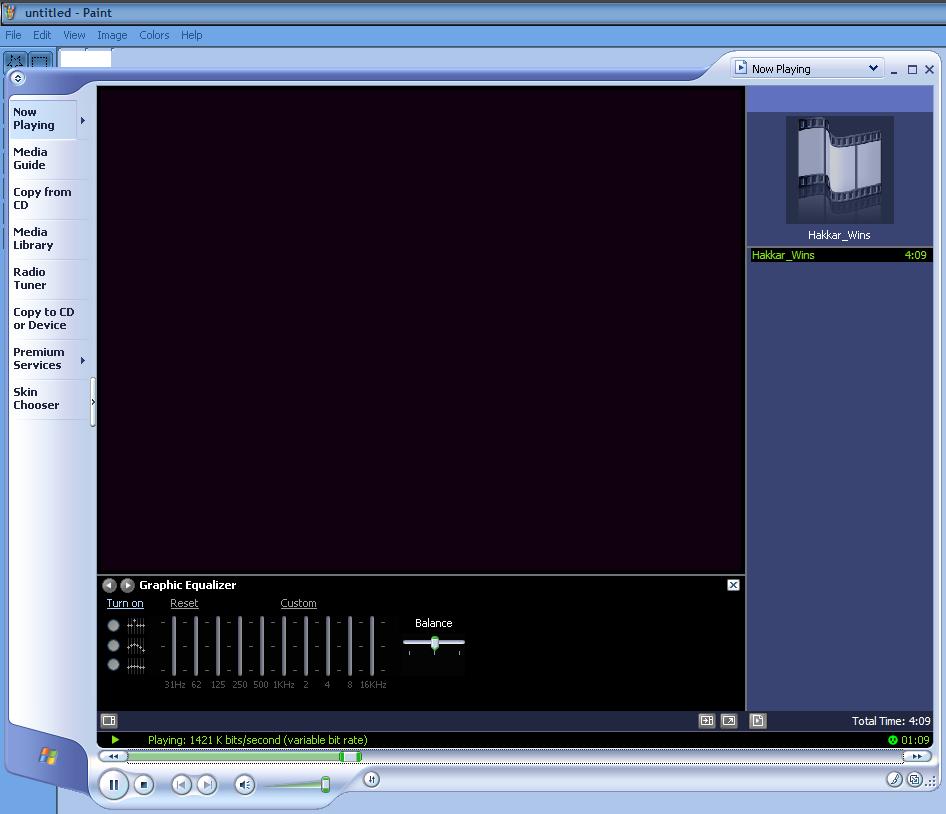Click the Balance slider handle

(435, 643)
